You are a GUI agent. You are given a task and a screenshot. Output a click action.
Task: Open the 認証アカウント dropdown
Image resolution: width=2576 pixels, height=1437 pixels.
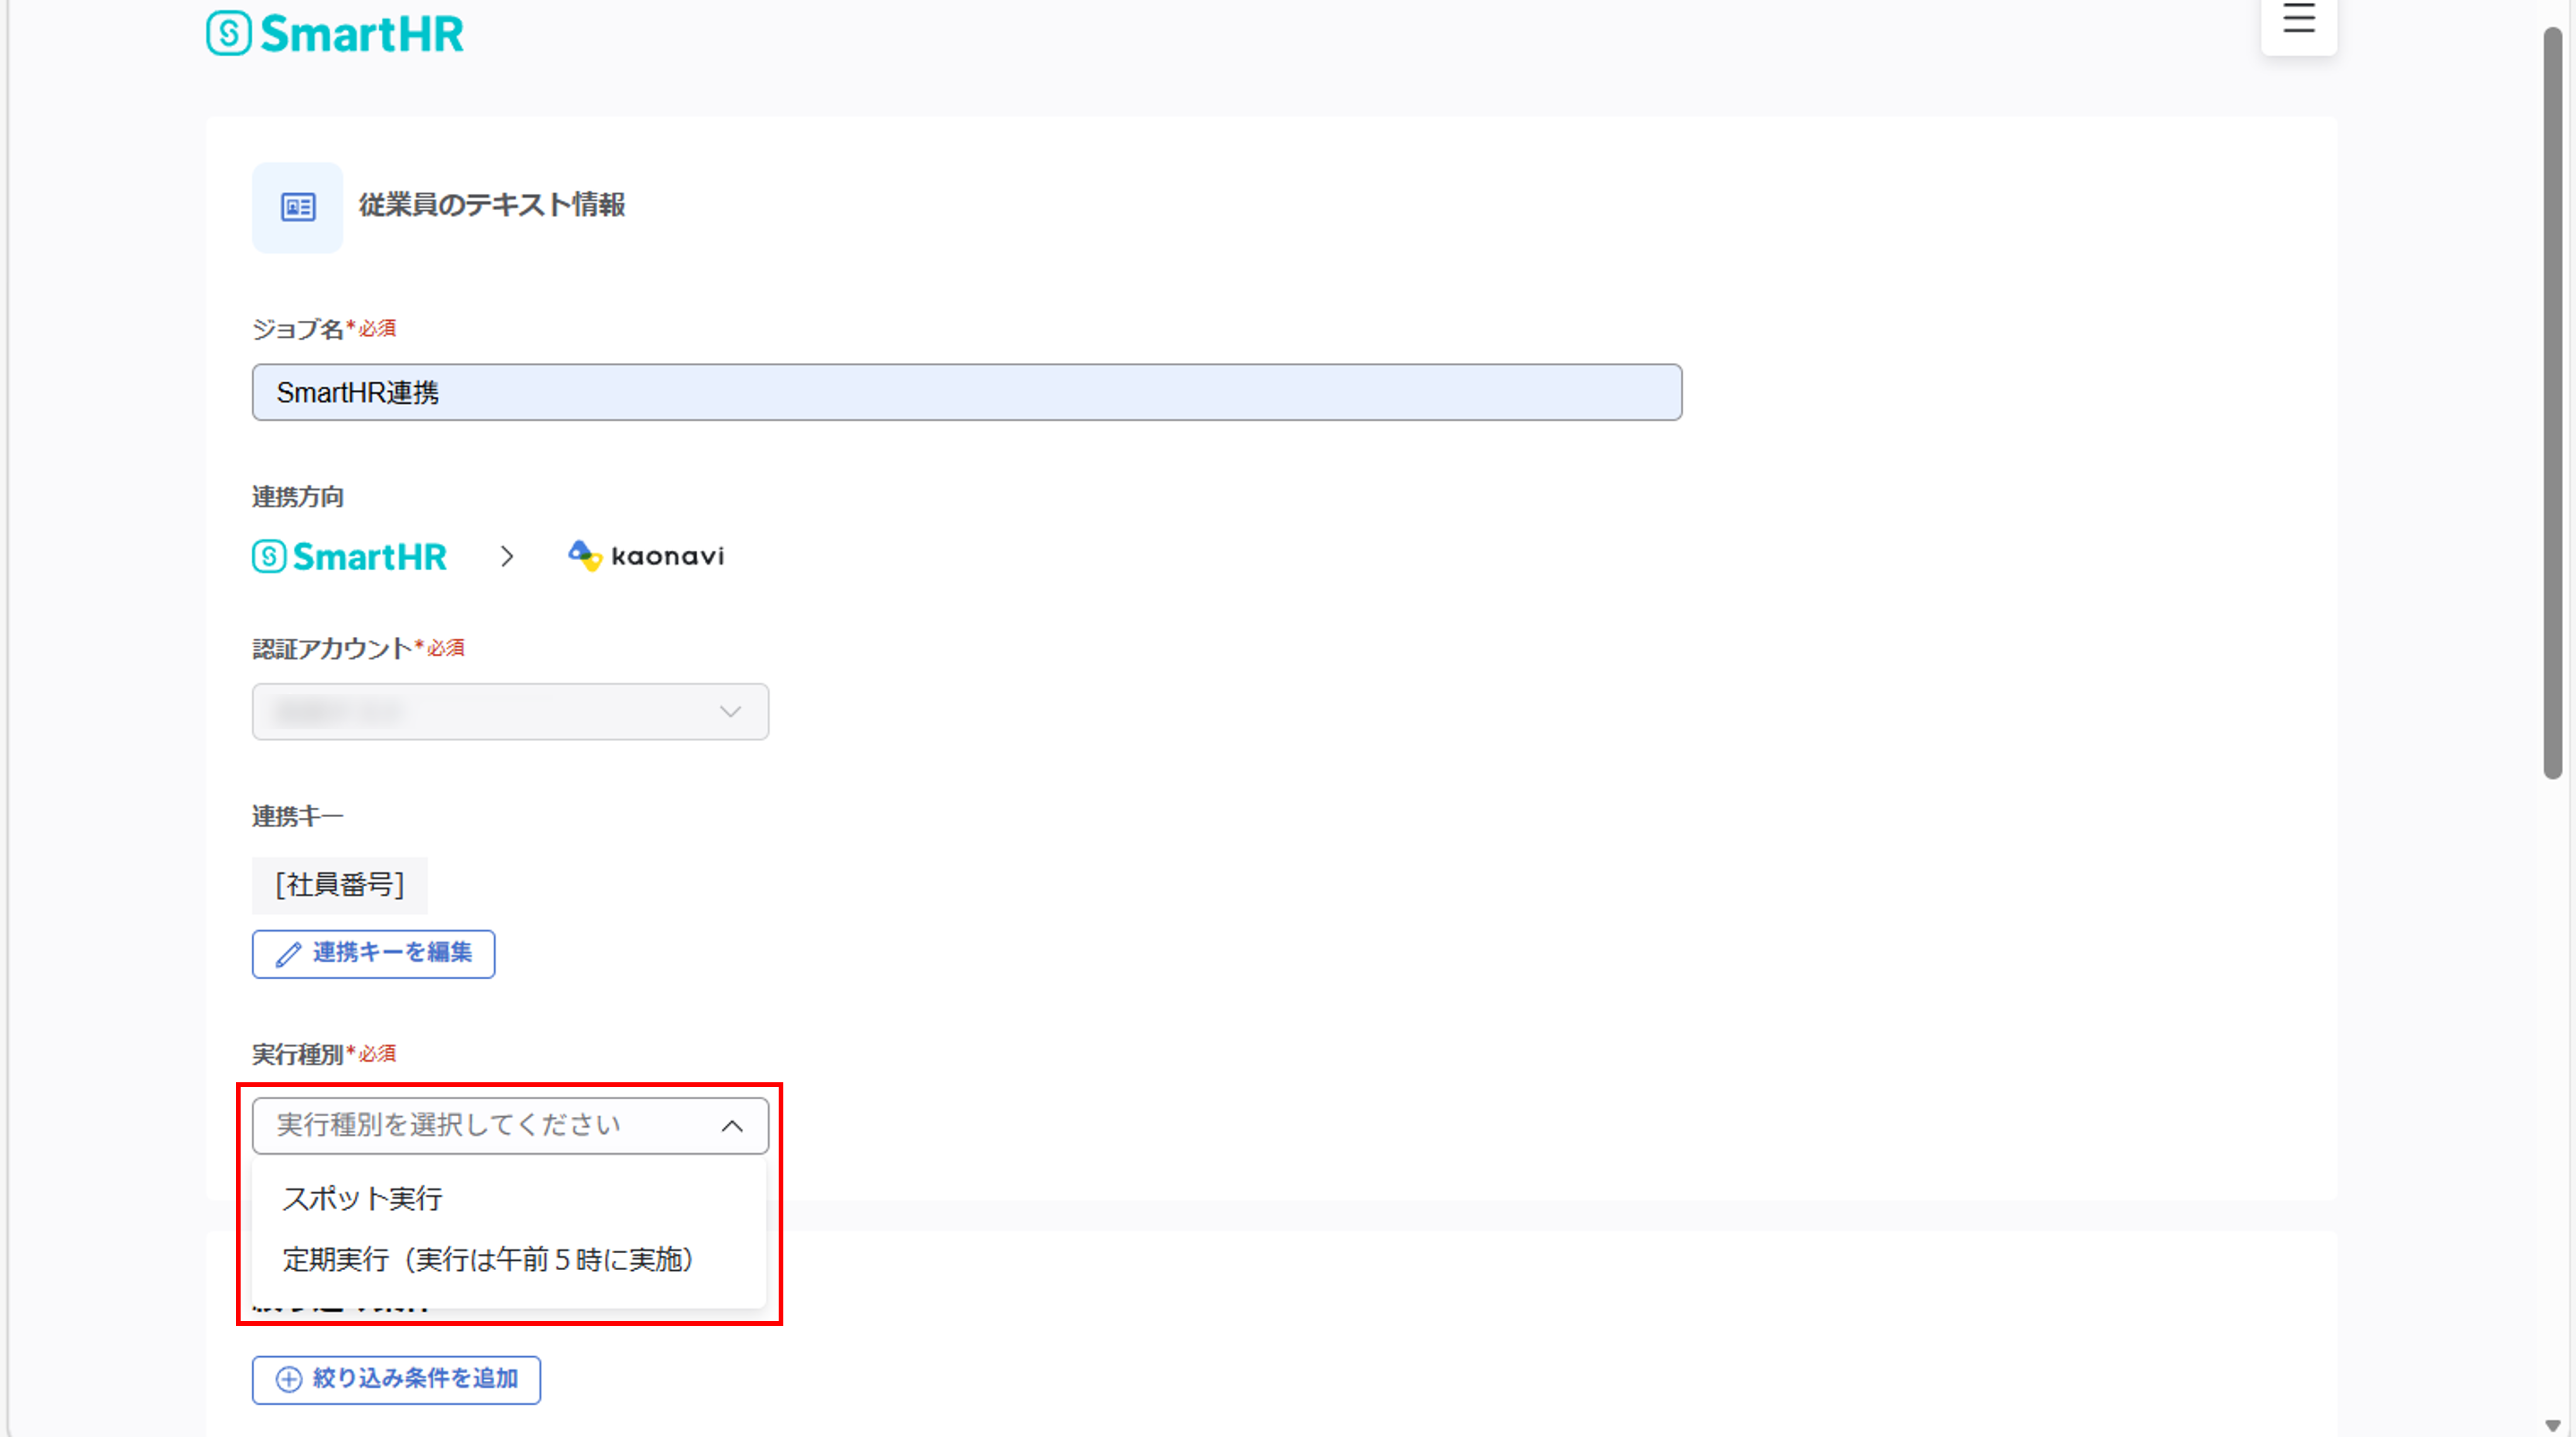[x=510, y=712]
